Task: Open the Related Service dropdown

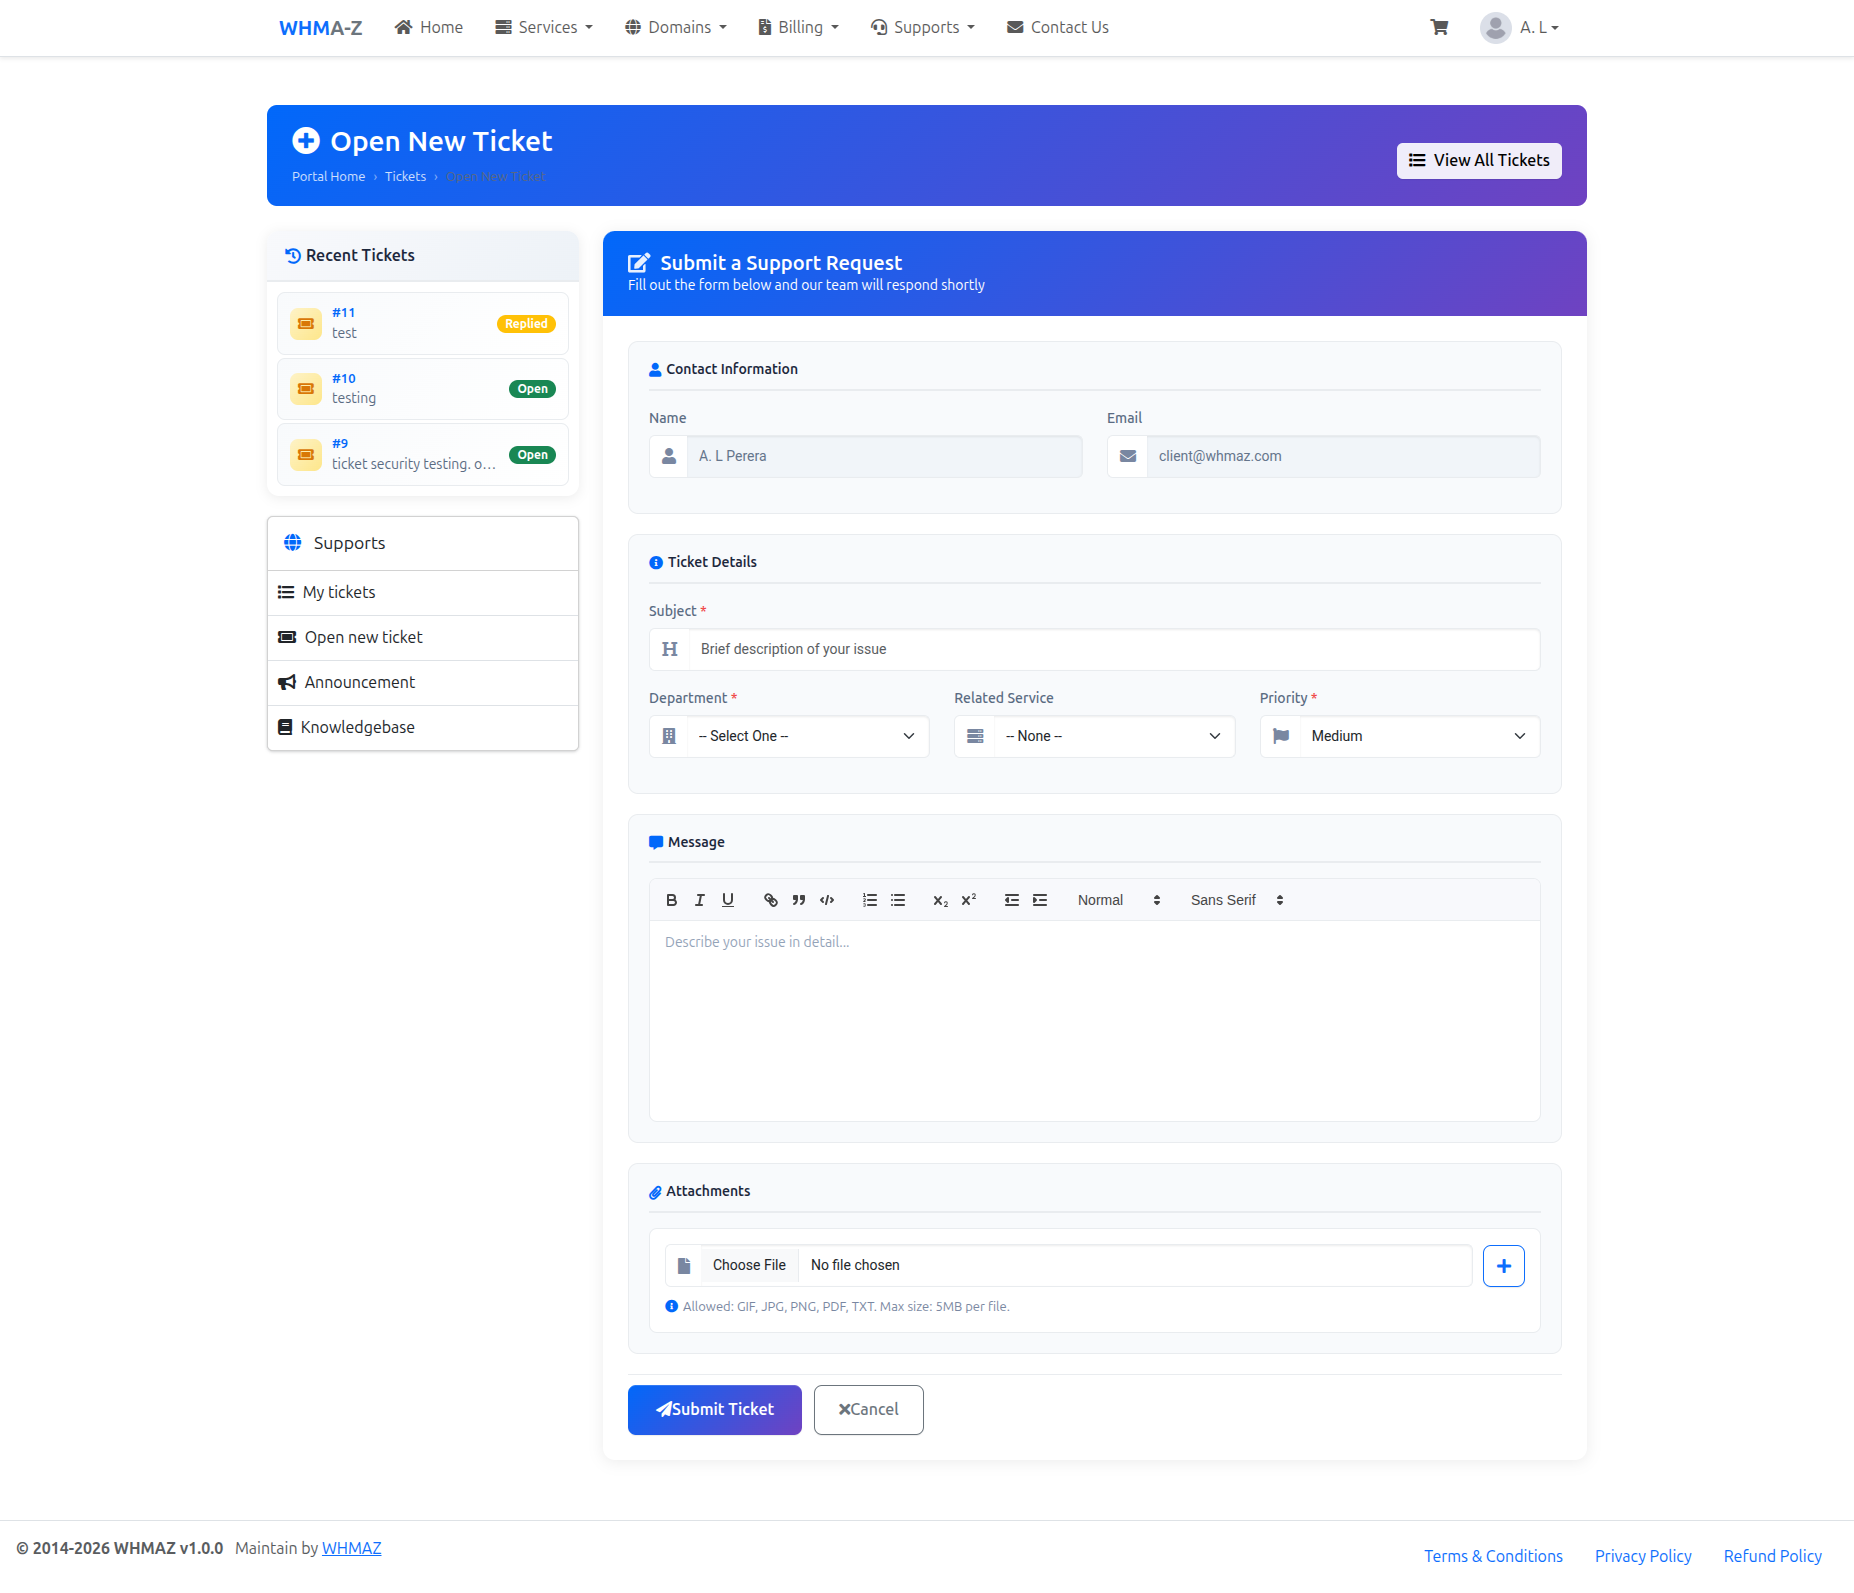Action: 1094,736
